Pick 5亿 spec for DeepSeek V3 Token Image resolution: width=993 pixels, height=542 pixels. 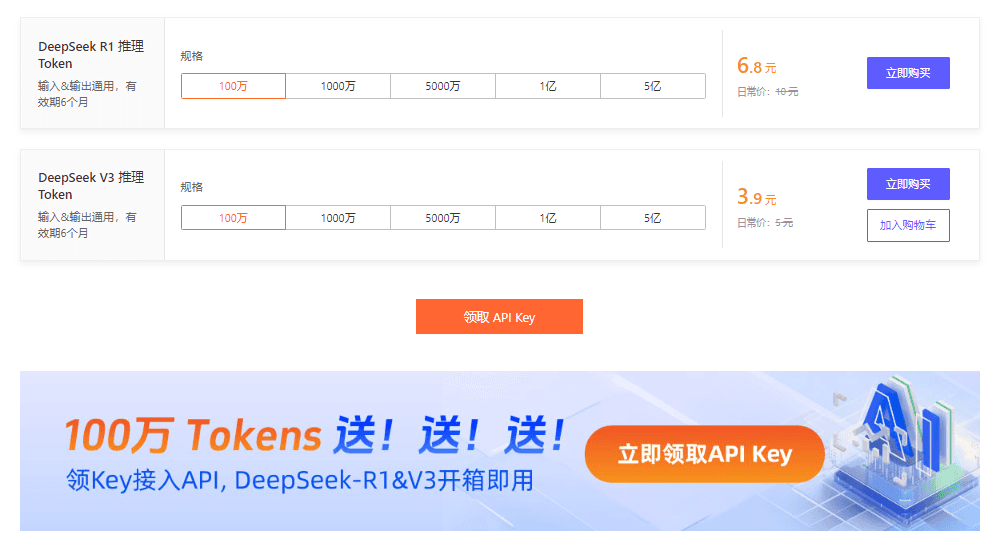pyautogui.click(x=653, y=218)
